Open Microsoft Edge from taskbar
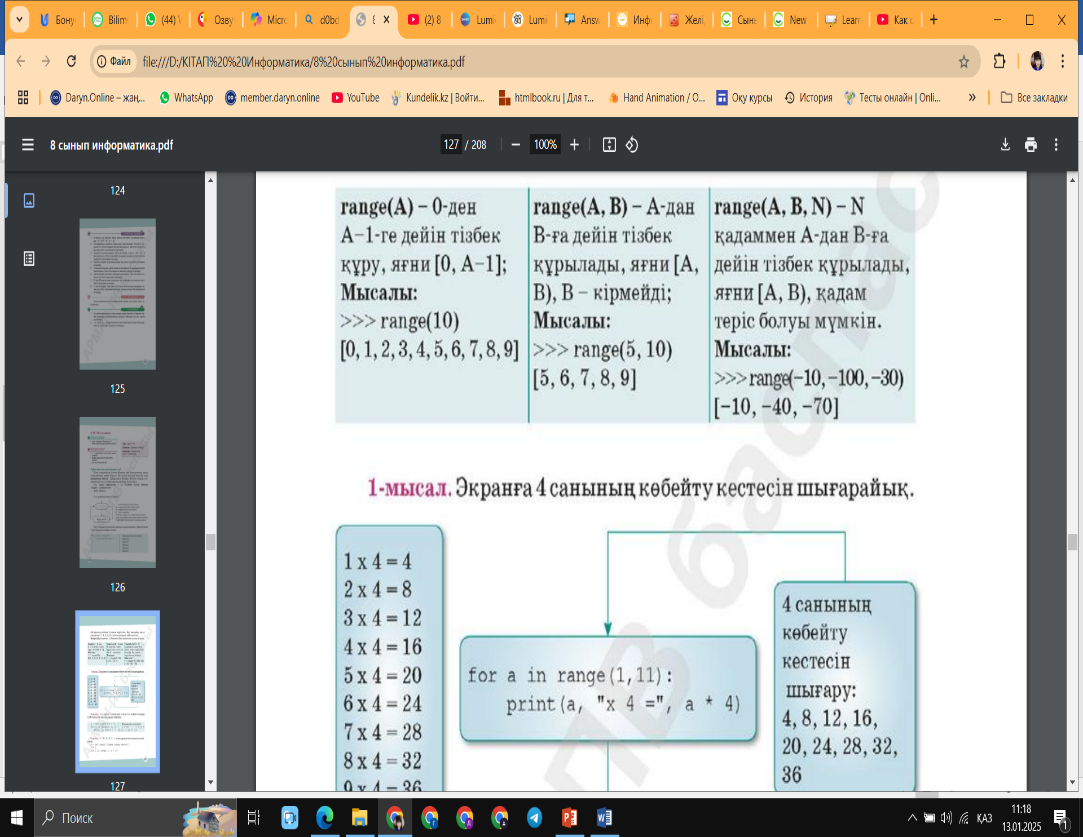1083x837 pixels. click(325, 818)
